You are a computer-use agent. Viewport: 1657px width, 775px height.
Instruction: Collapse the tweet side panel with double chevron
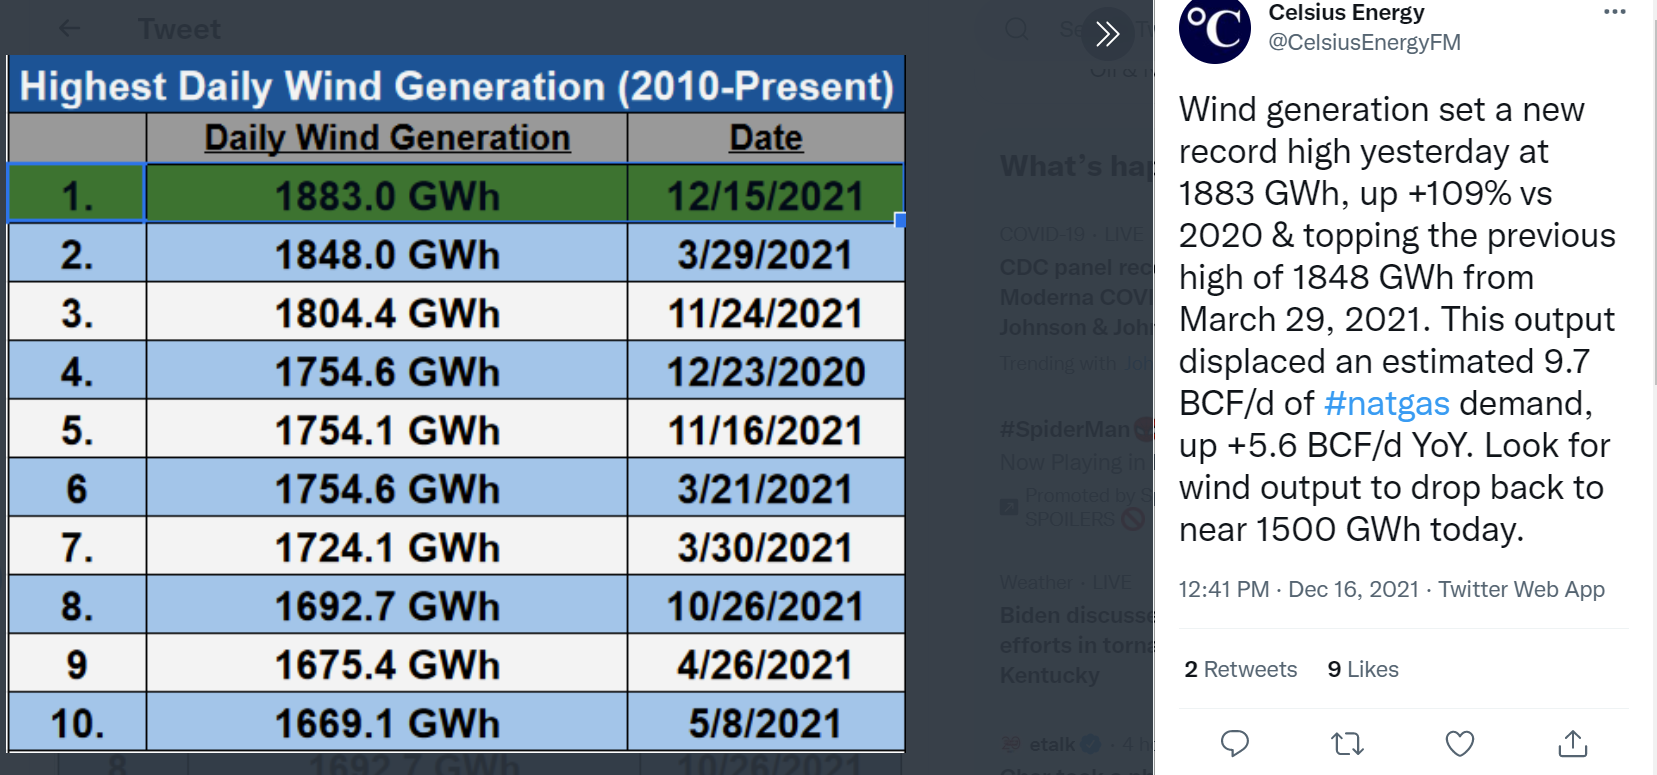[x=1107, y=34]
